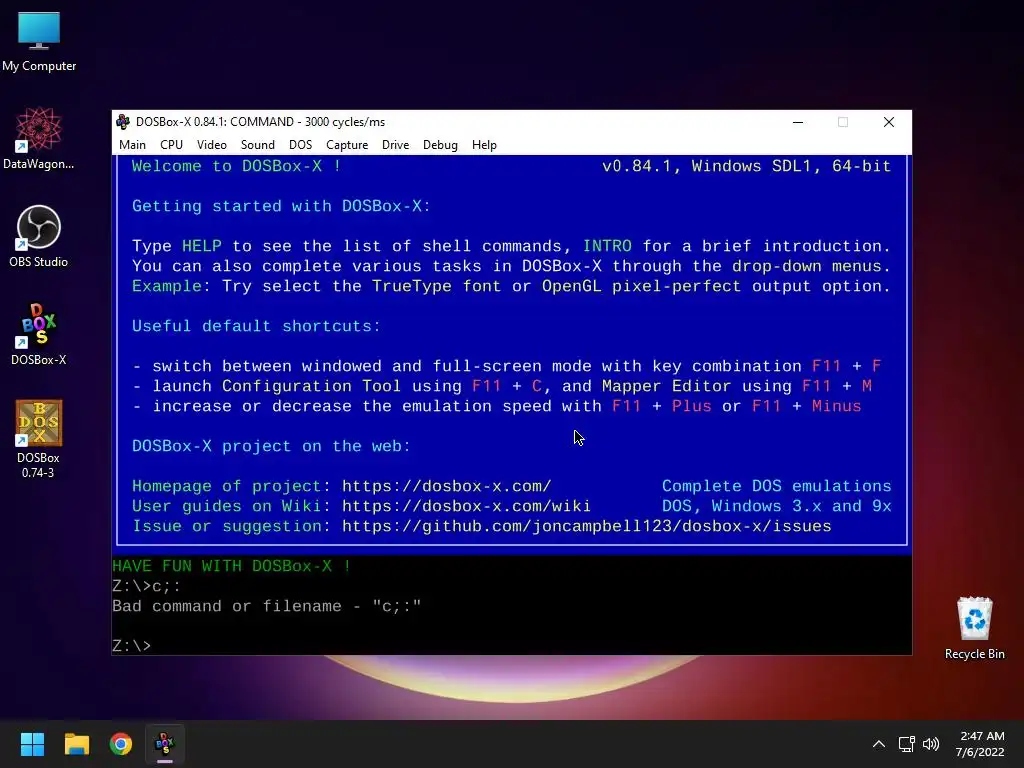This screenshot has width=1024, height=768.
Task: Click the version text 'v0.84.1, Windows SDL1, 64-bit'
Action: 746,166
